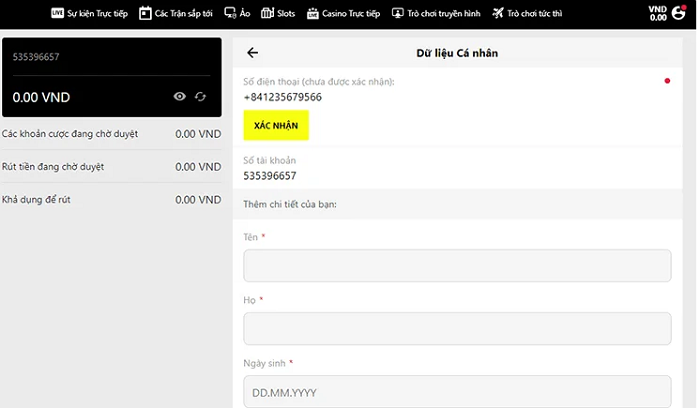
Task: Select the Các khoản cược đang chờ duyệt row
Action: tap(111, 134)
